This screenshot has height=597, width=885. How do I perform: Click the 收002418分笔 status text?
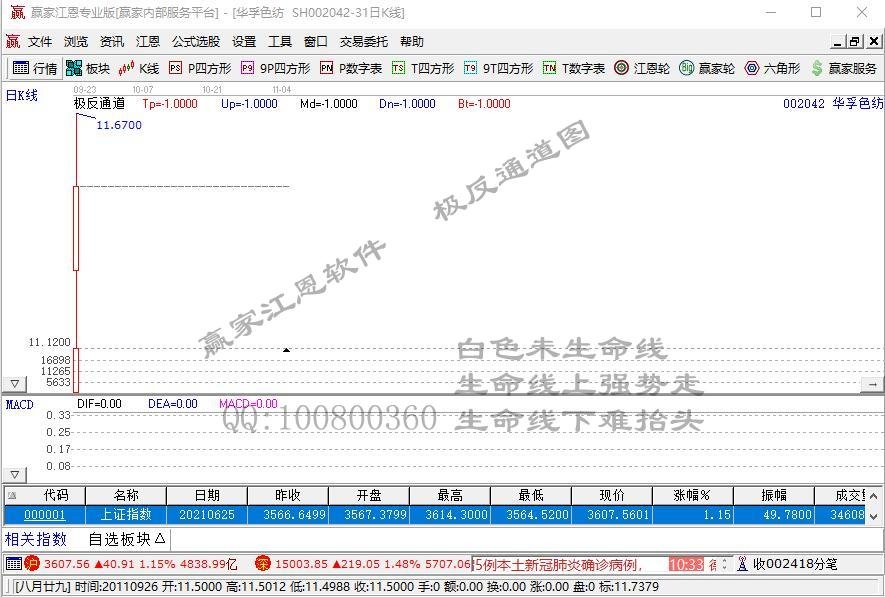click(x=795, y=564)
